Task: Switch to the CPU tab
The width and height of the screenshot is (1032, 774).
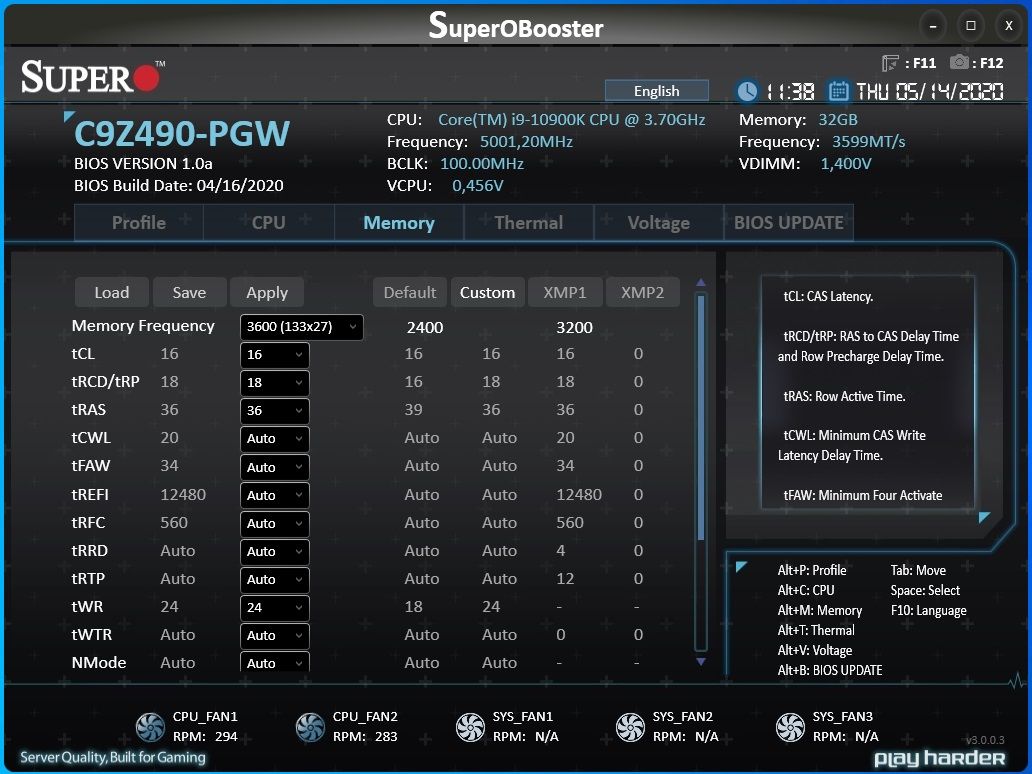Action: (x=269, y=222)
